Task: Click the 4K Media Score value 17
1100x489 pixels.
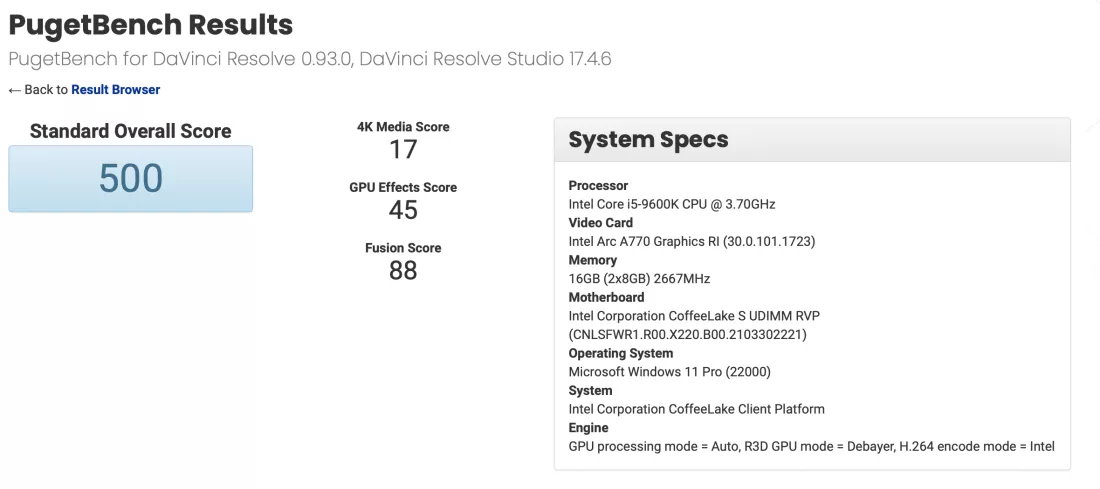Action: pos(403,150)
